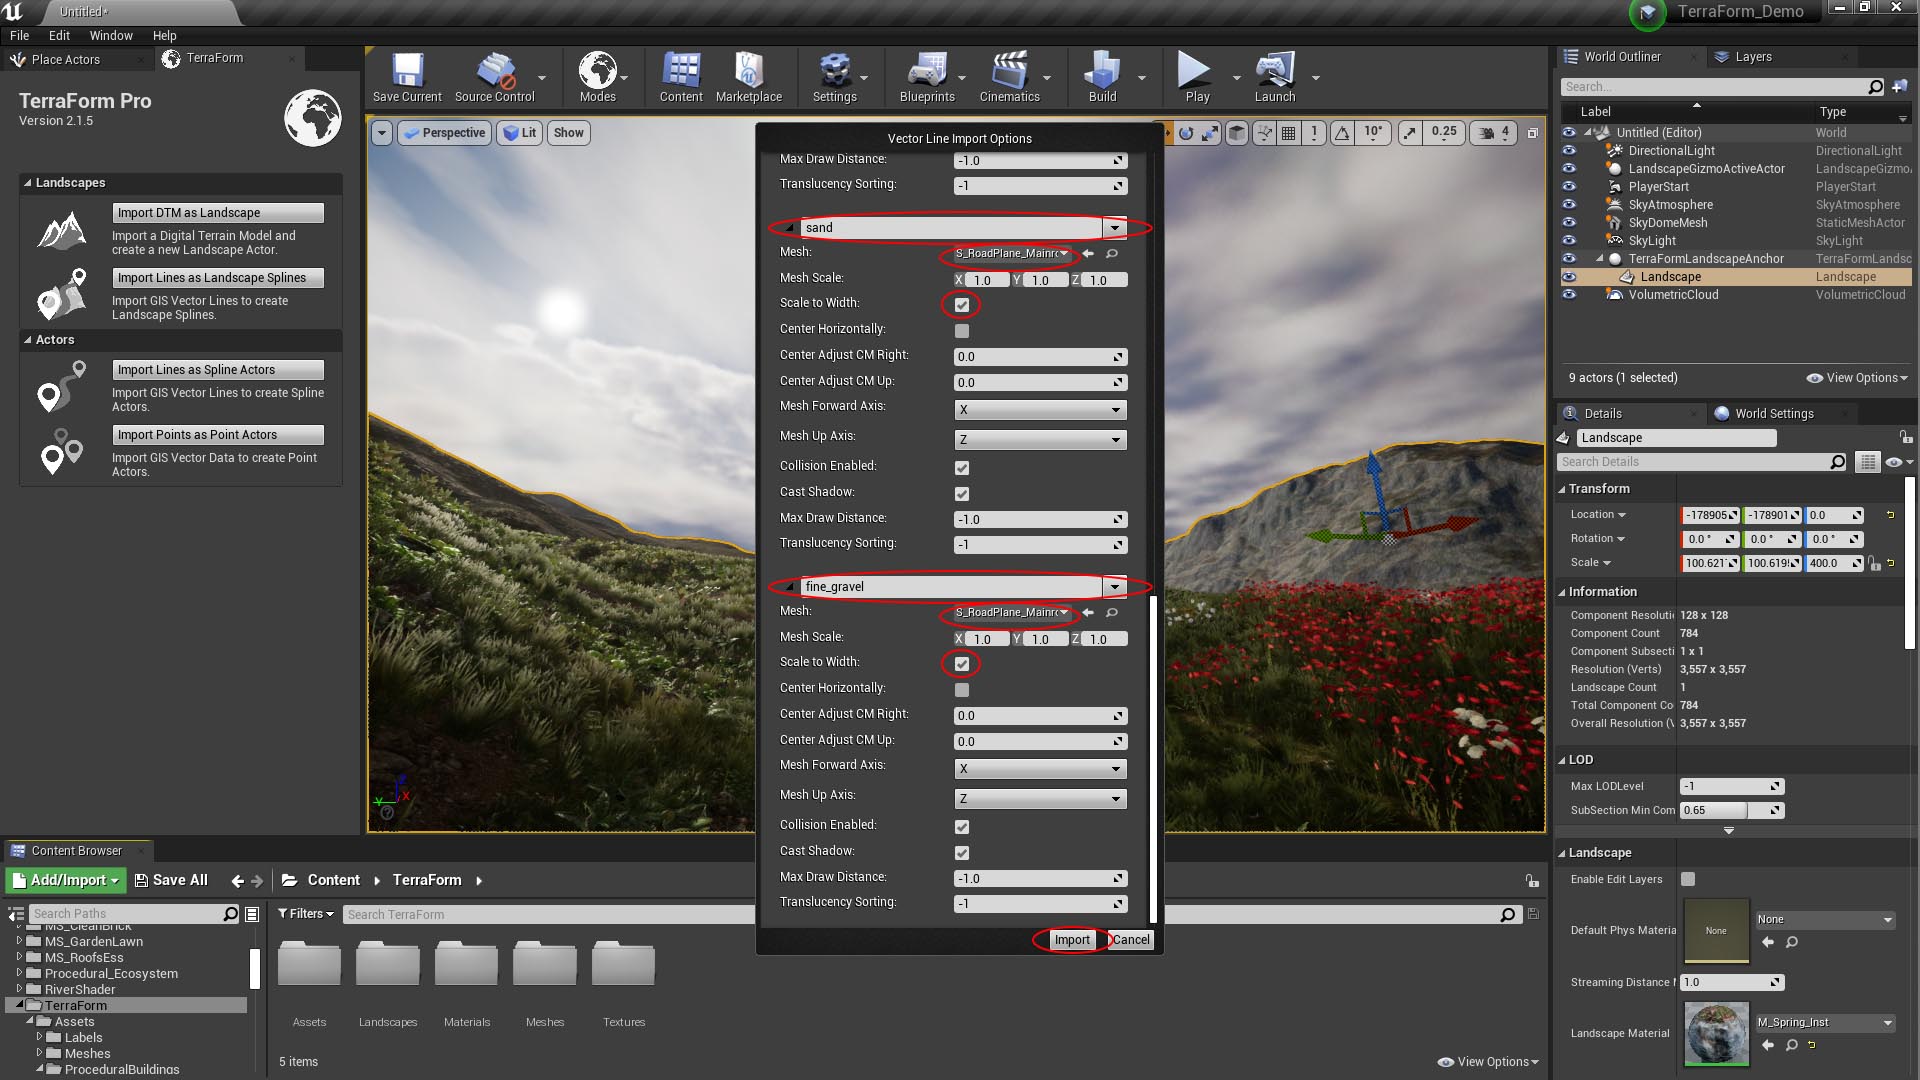Use selected asset arrow for fine_gravel Mesh
1920x1080 pixels.
tap(1089, 613)
